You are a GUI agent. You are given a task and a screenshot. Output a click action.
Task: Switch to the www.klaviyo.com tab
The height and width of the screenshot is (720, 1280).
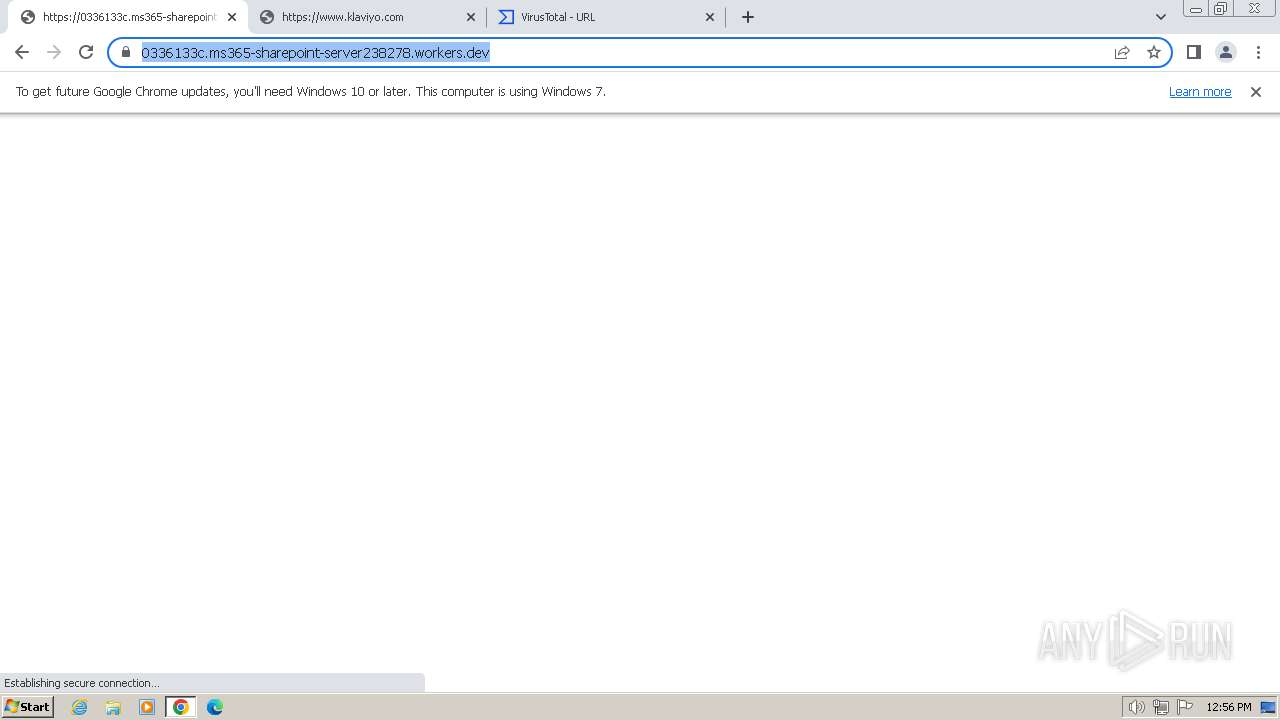367,17
